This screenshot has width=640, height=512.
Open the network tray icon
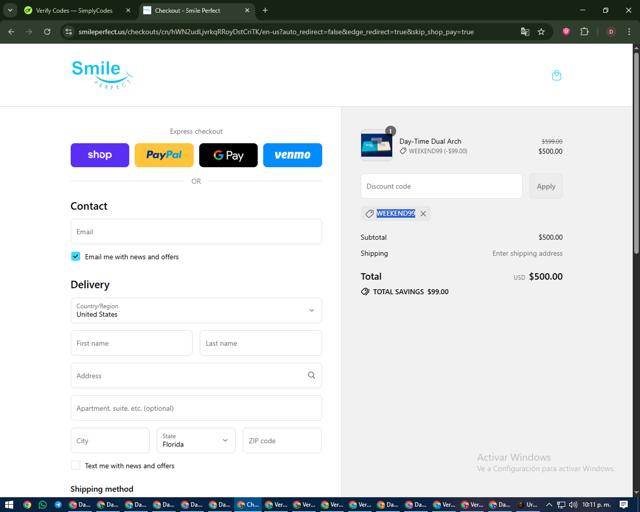tap(561, 505)
